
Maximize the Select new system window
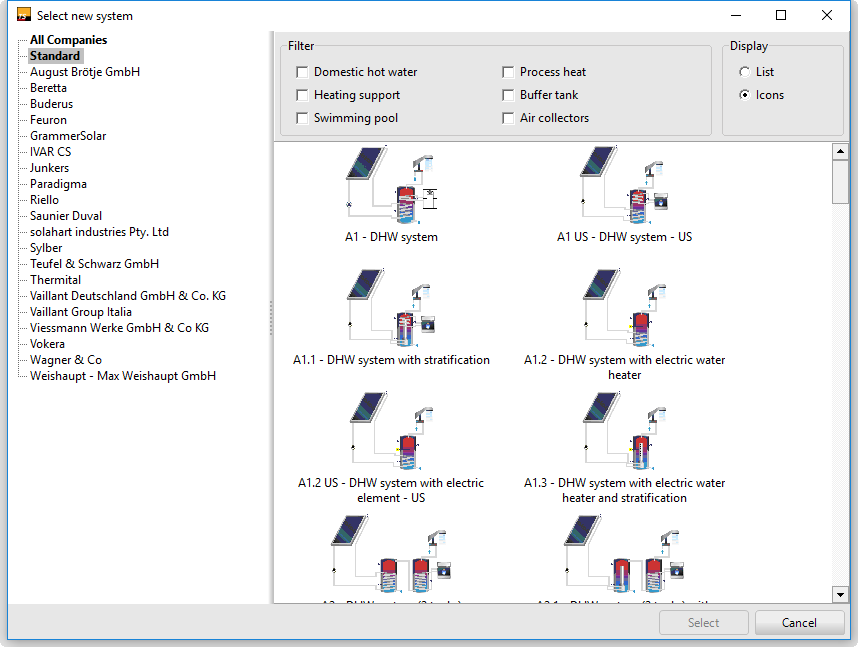point(781,15)
